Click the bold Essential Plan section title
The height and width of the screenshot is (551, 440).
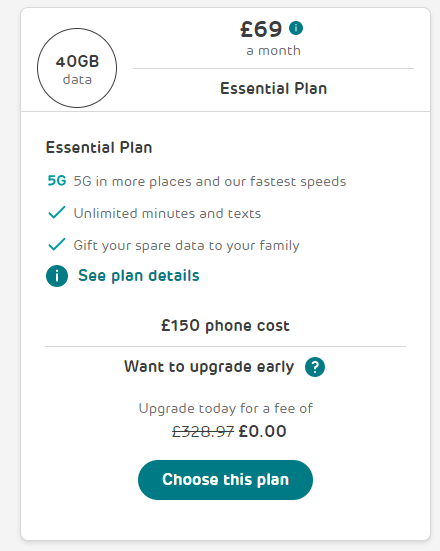click(x=99, y=147)
